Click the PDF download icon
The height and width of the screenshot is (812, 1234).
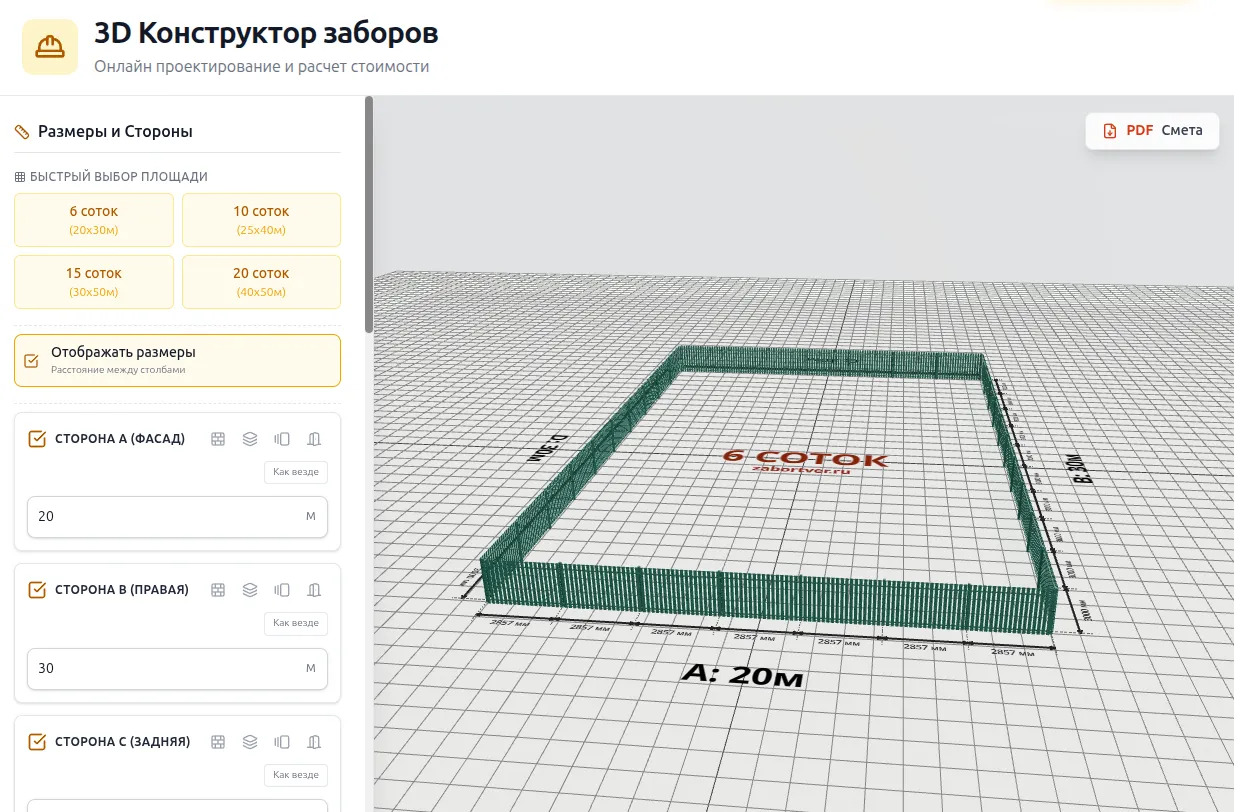click(1110, 131)
